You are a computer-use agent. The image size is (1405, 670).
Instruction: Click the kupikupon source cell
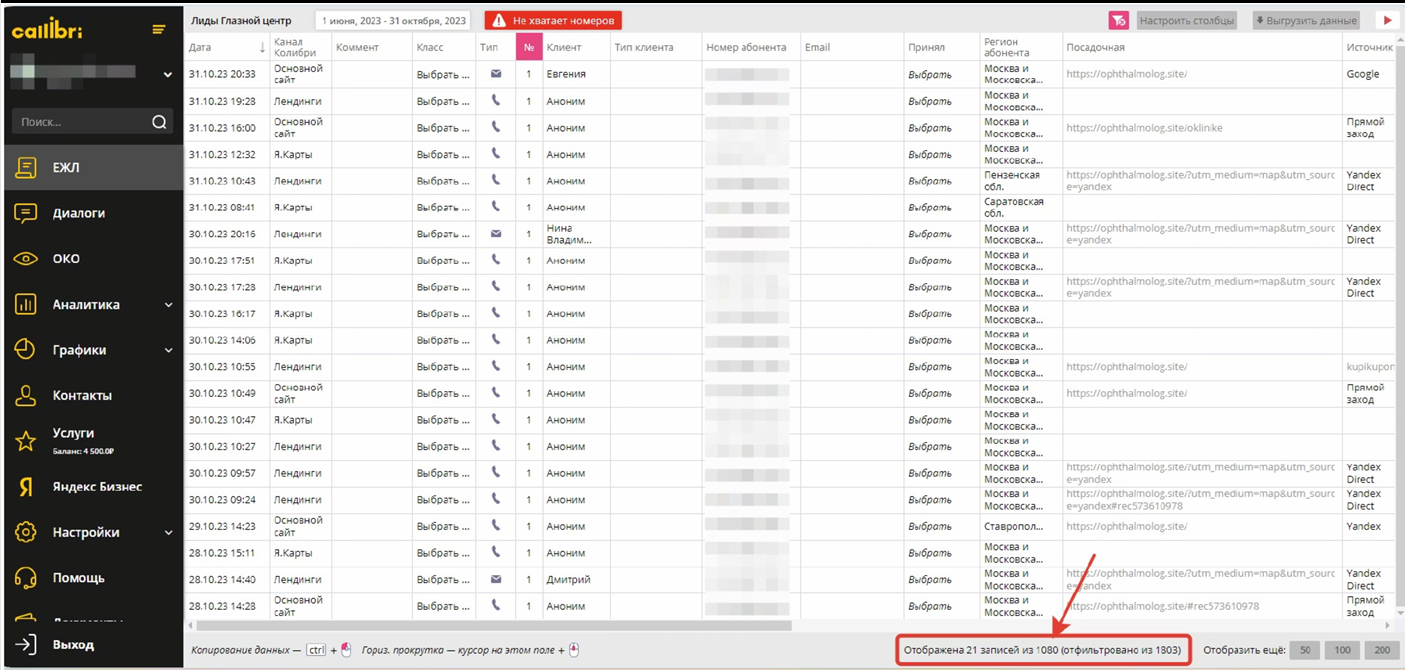pos(1370,367)
